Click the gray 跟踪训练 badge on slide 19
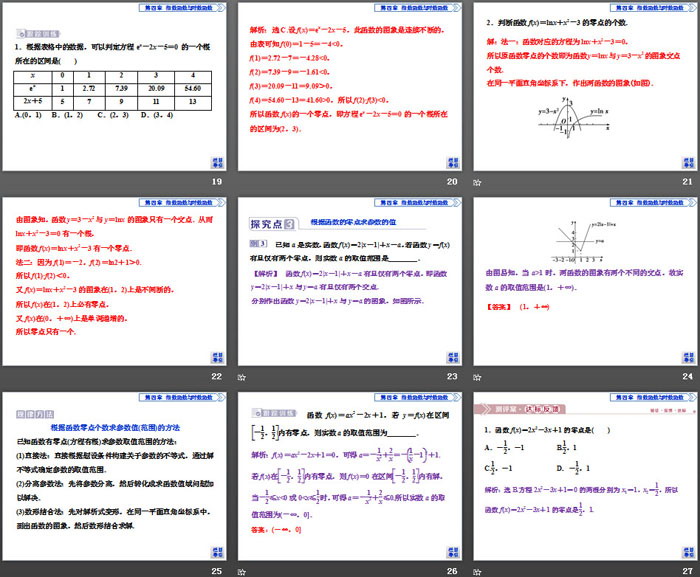 click(x=38, y=34)
